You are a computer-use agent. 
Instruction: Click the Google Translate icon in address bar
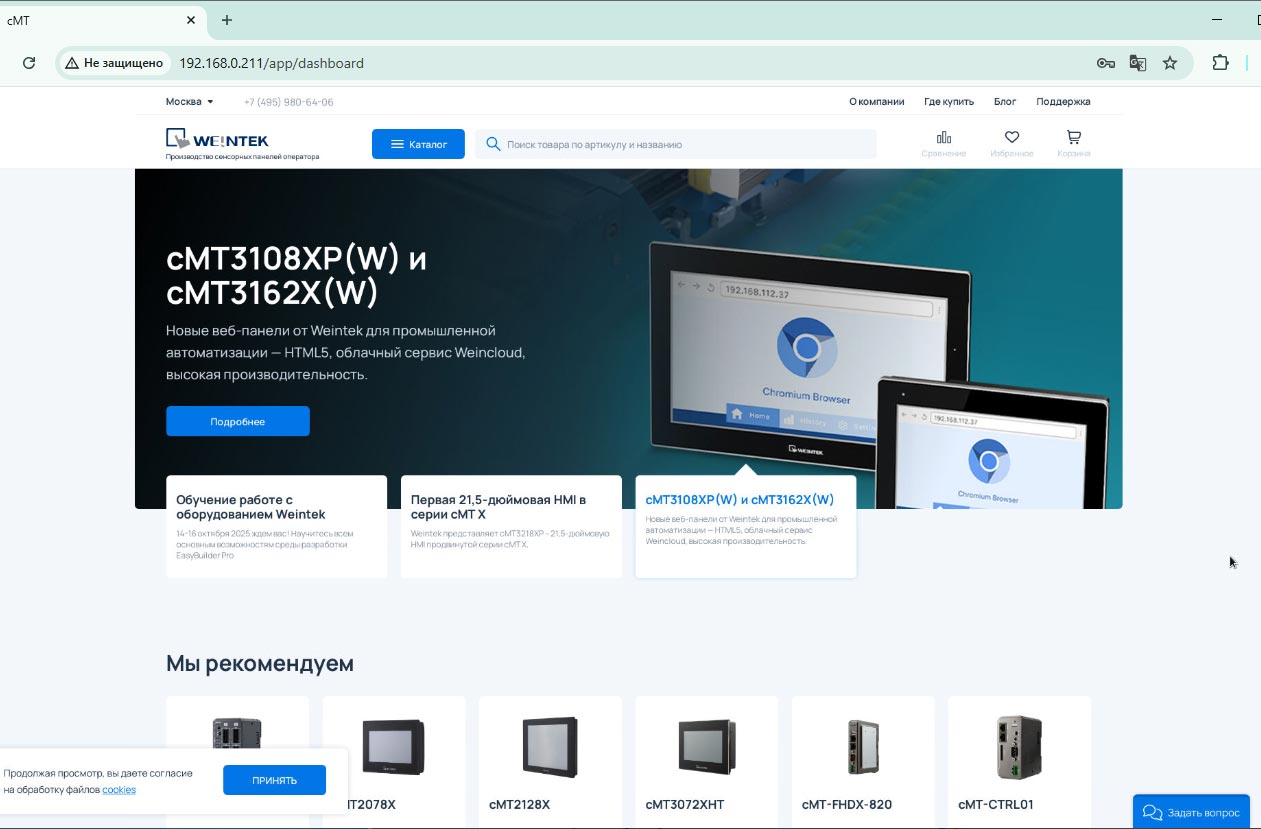pos(1137,63)
